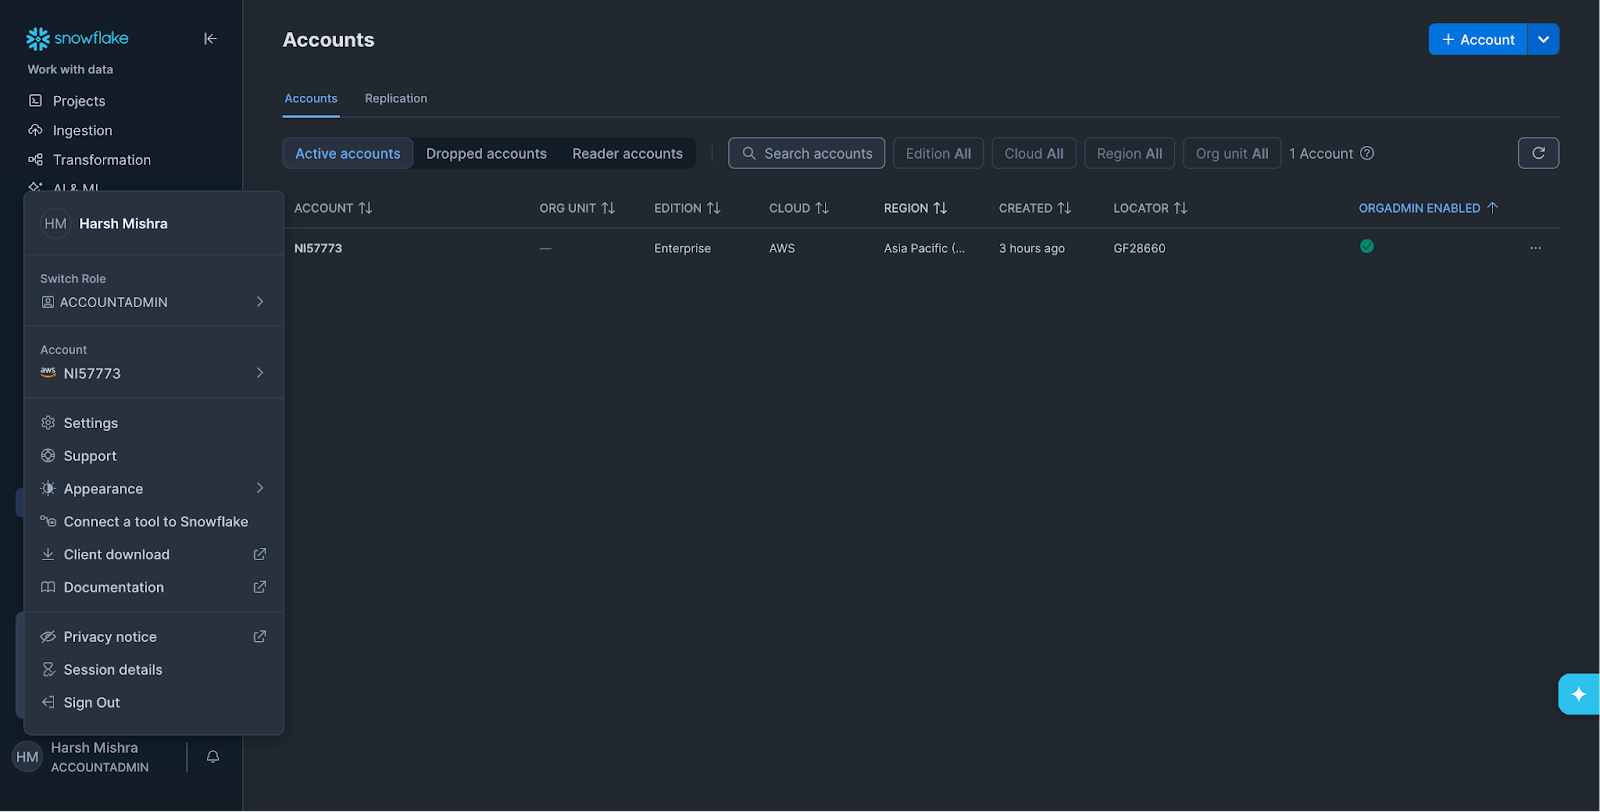Click Harsh Mishra name in menu header

(123, 224)
